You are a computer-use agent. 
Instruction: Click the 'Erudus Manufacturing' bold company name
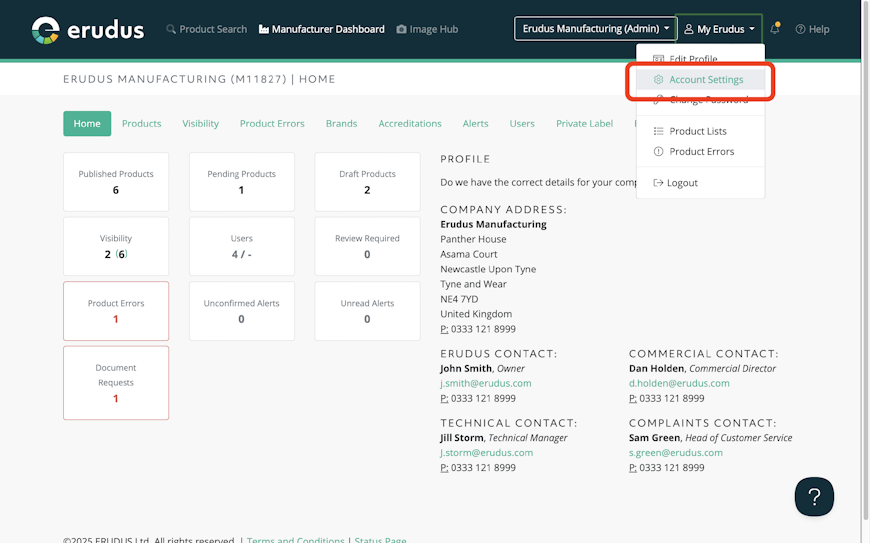(x=493, y=224)
